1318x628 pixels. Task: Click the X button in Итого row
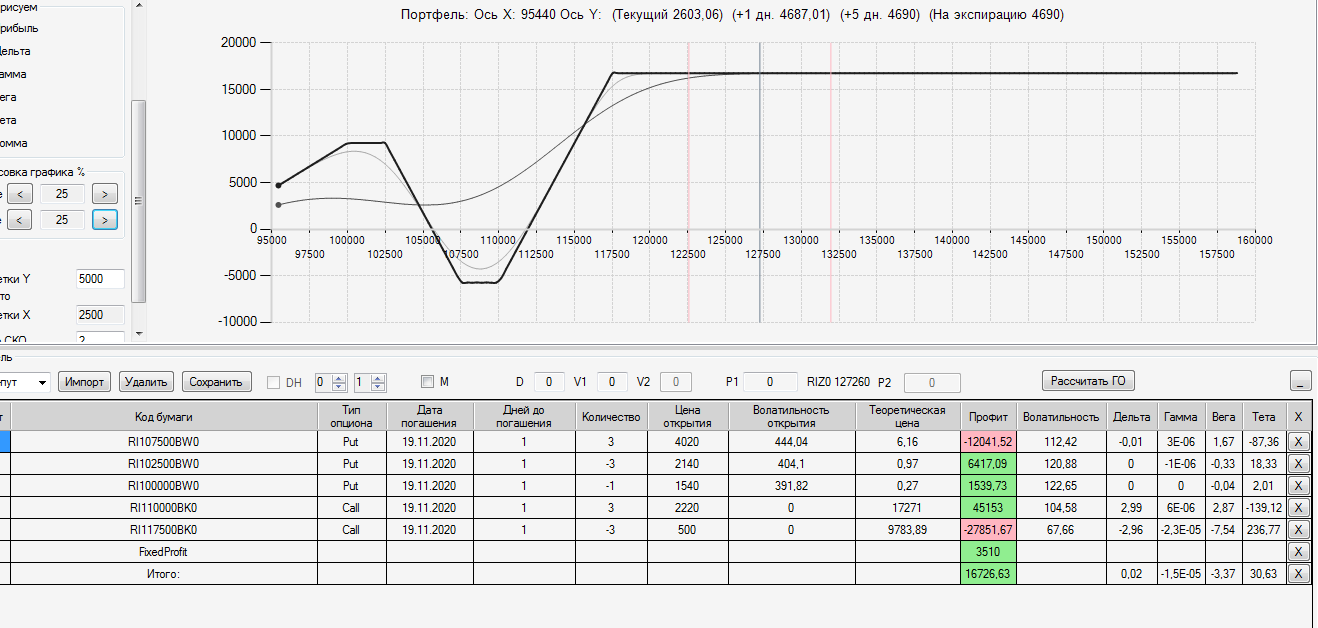click(x=1298, y=573)
